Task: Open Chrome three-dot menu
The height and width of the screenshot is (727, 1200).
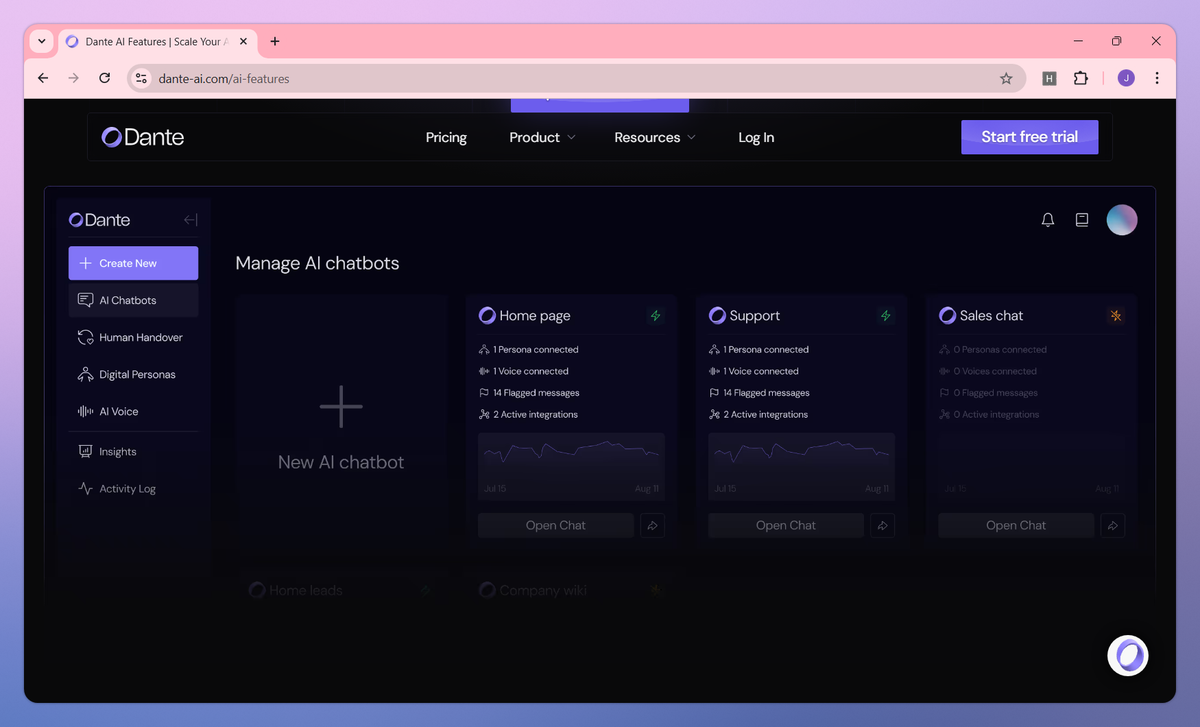Action: (1157, 78)
